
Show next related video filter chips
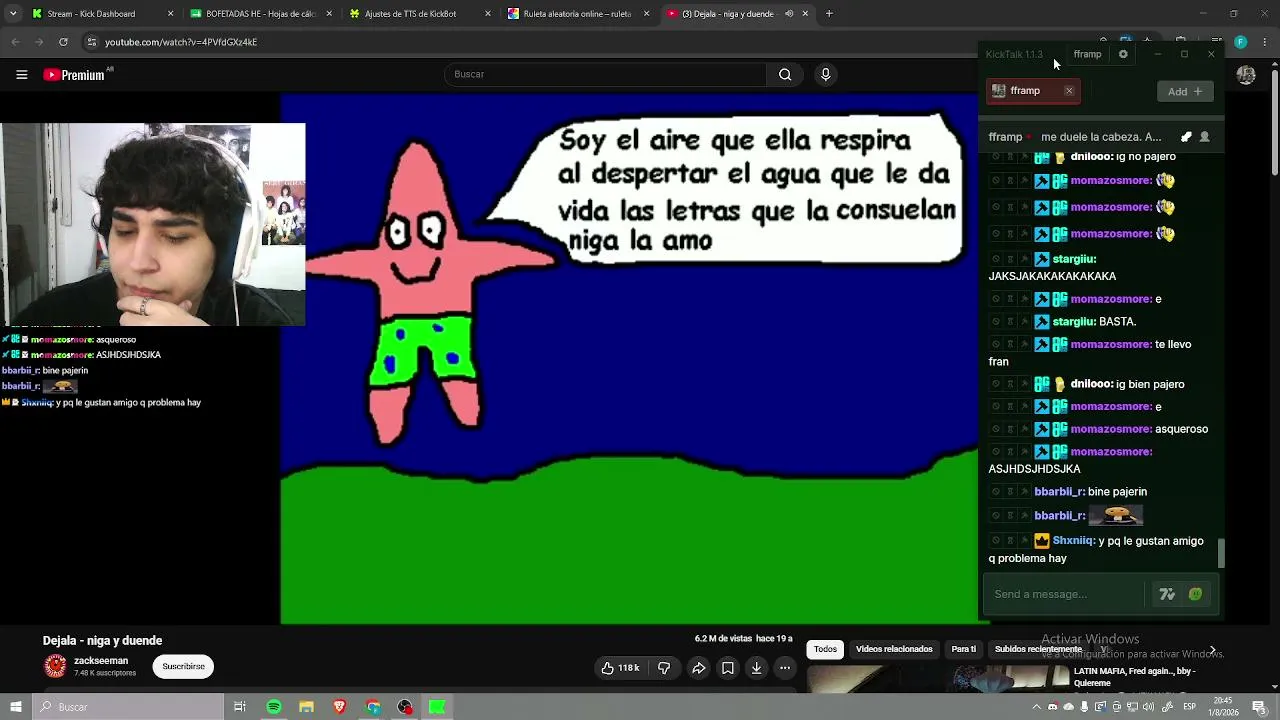pyautogui.click(x=1212, y=650)
